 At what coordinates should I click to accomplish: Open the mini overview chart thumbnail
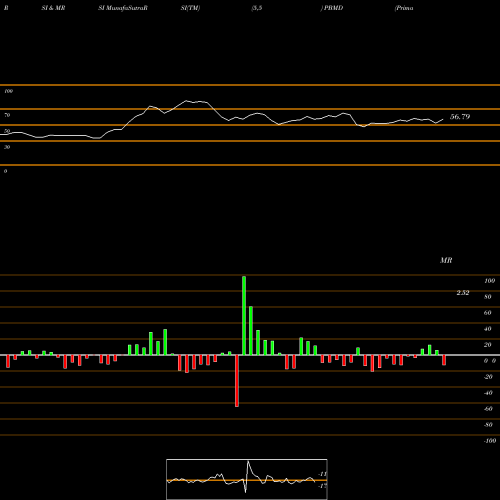[247, 479]
